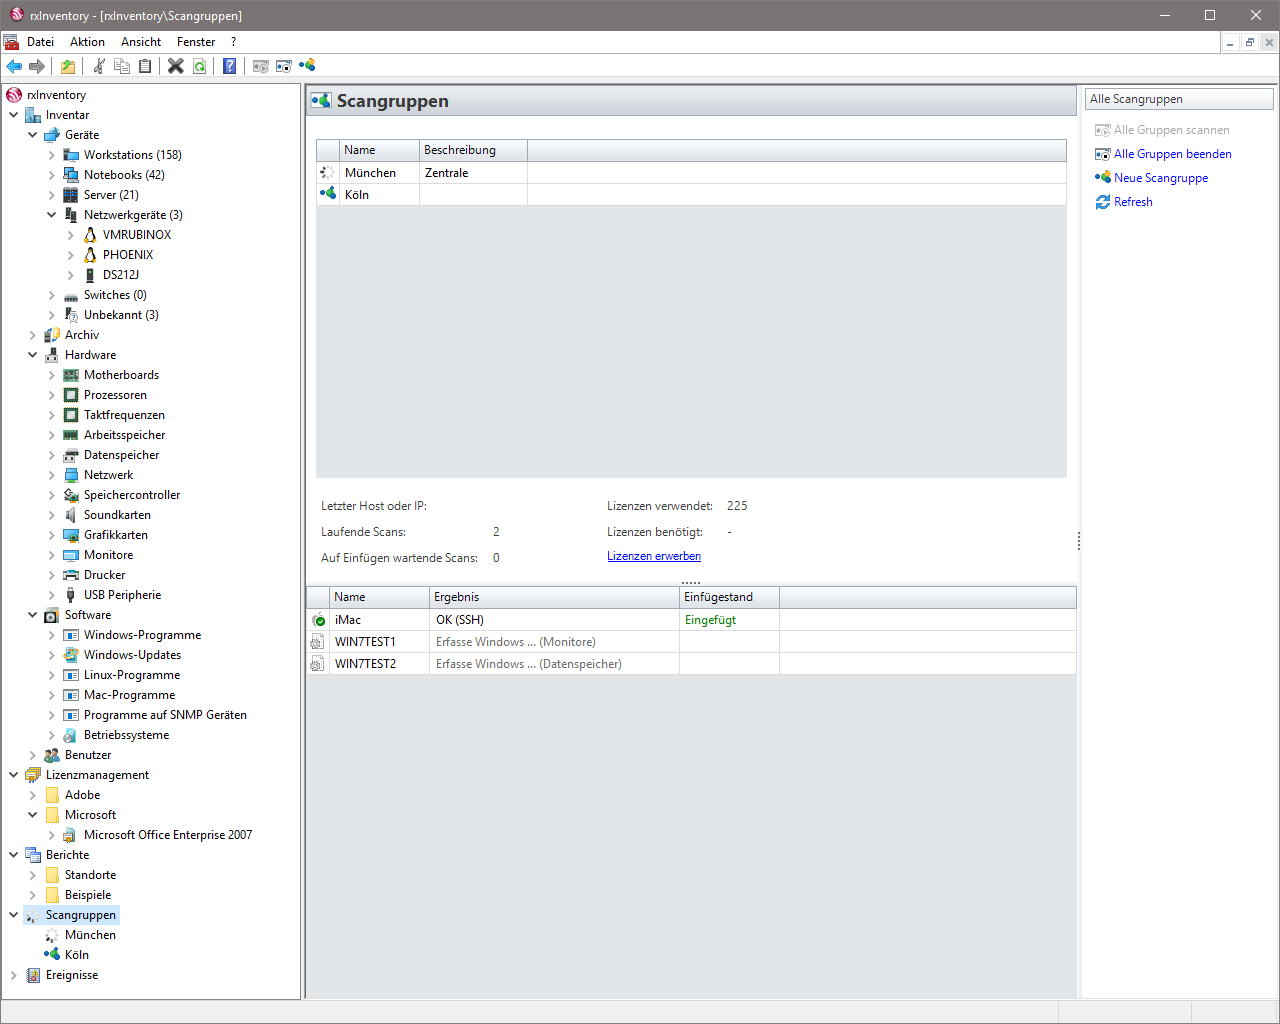
Task: Open Help with the blue question mark icon
Action: click(x=230, y=66)
